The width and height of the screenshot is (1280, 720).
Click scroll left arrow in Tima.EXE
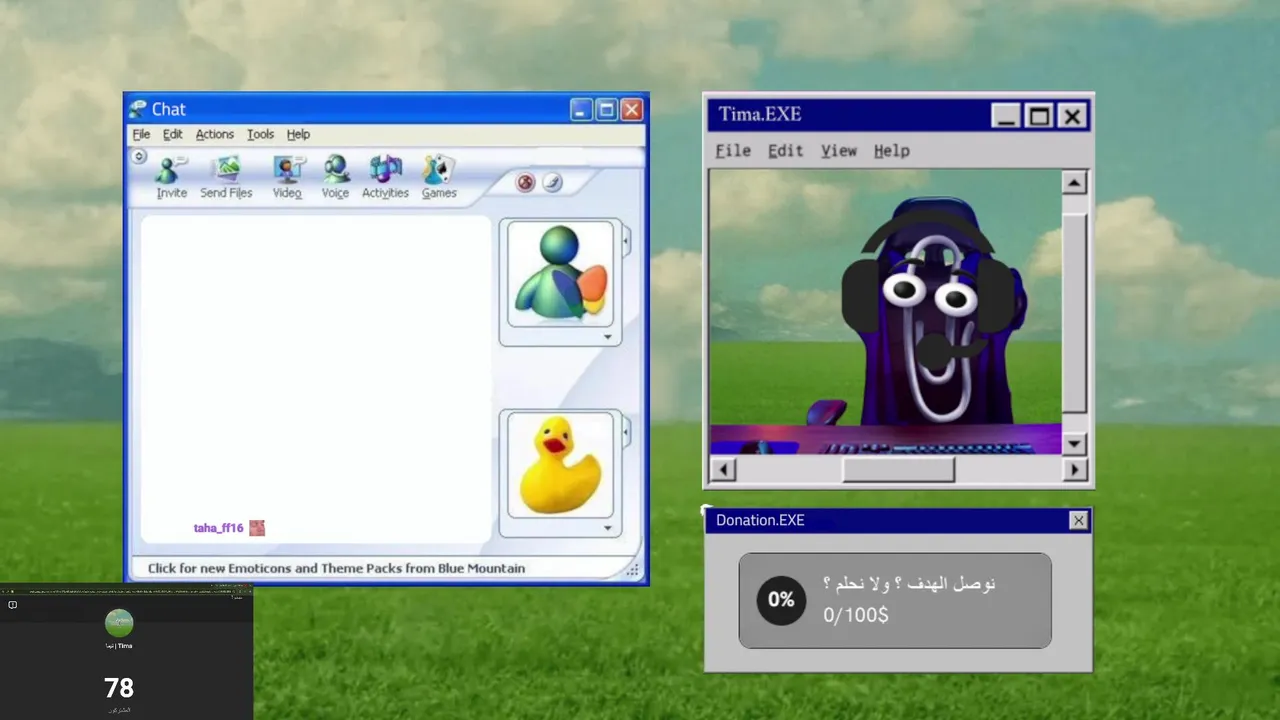(x=722, y=469)
